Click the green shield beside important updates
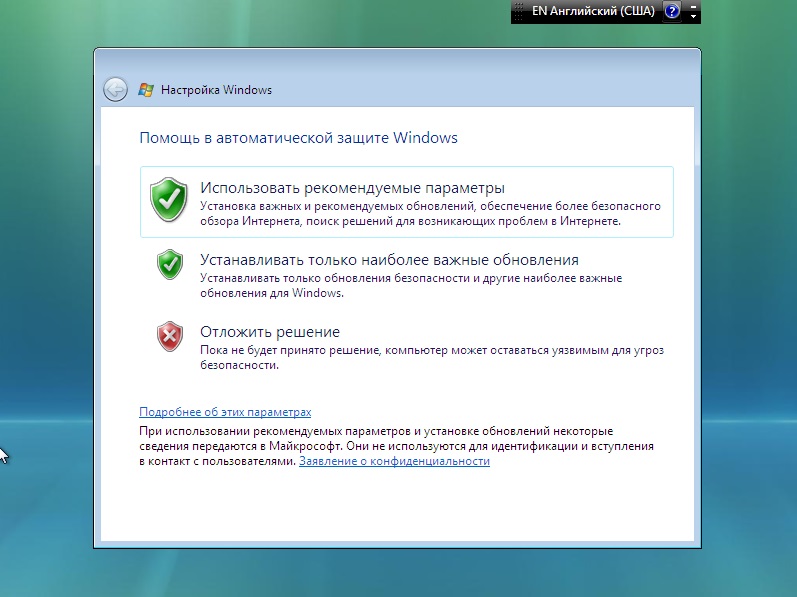Viewport: 797px width, 597px height. pos(170,264)
